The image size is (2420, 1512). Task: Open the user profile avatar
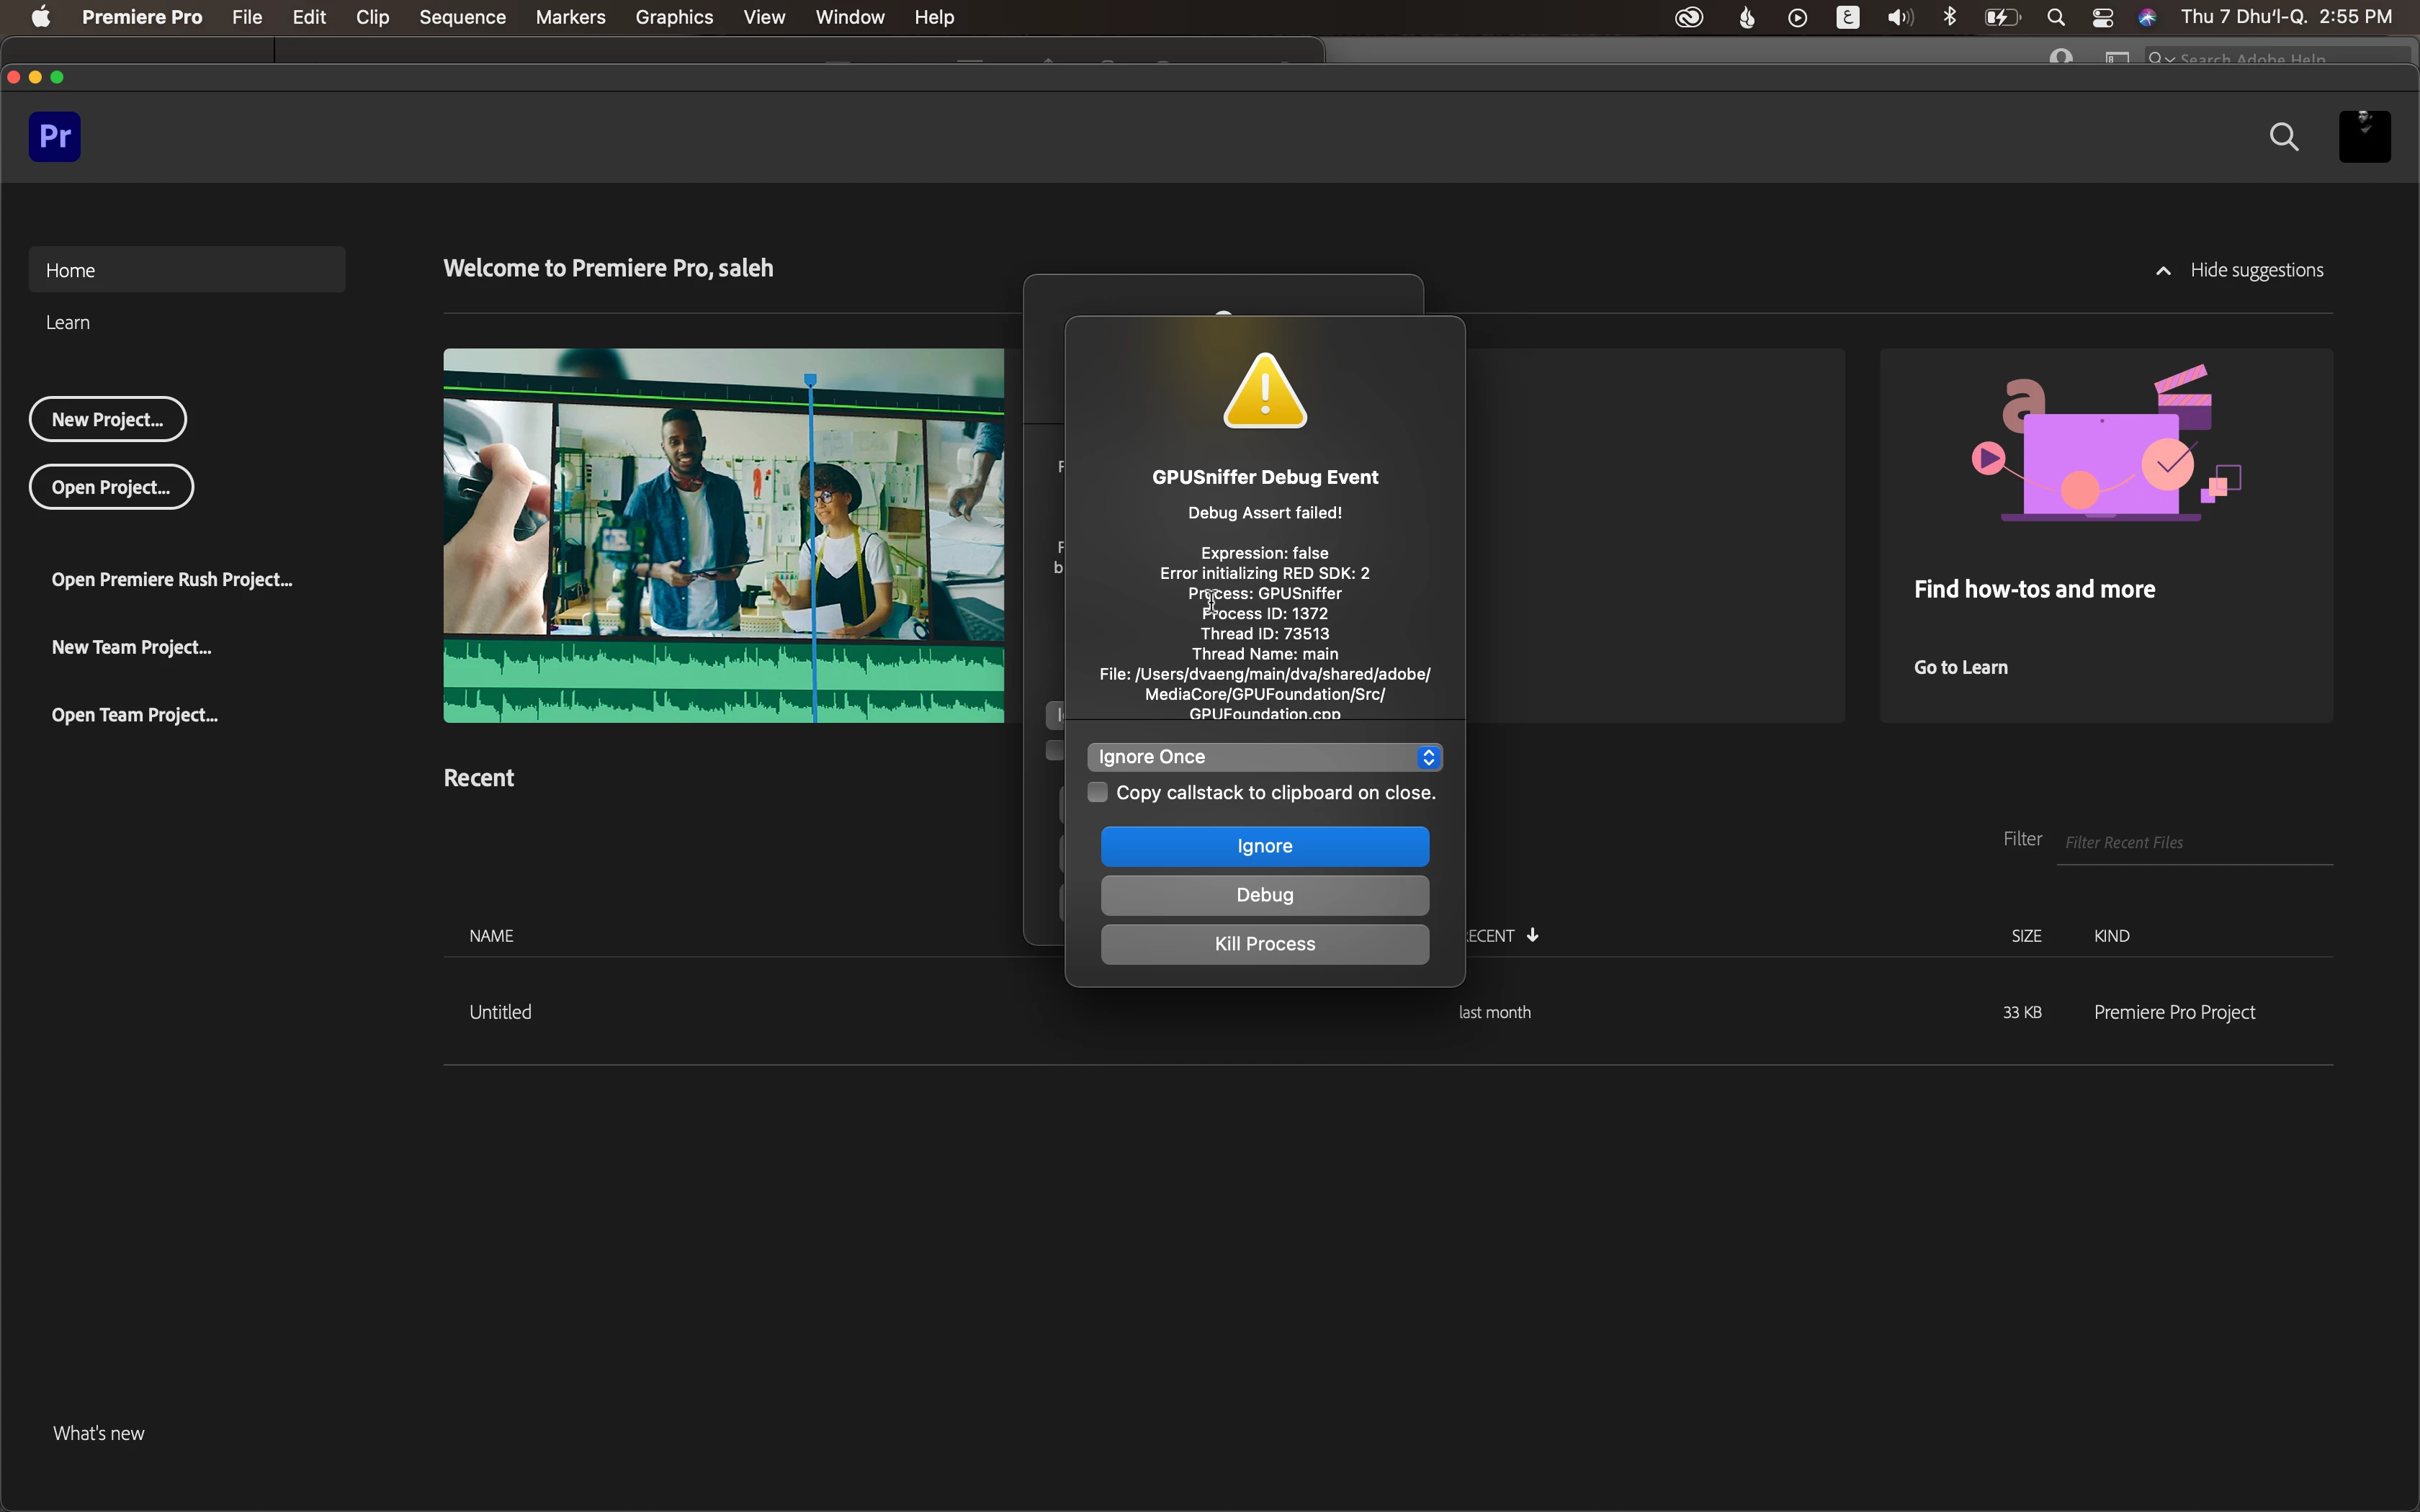click(x=2364, y=137)
